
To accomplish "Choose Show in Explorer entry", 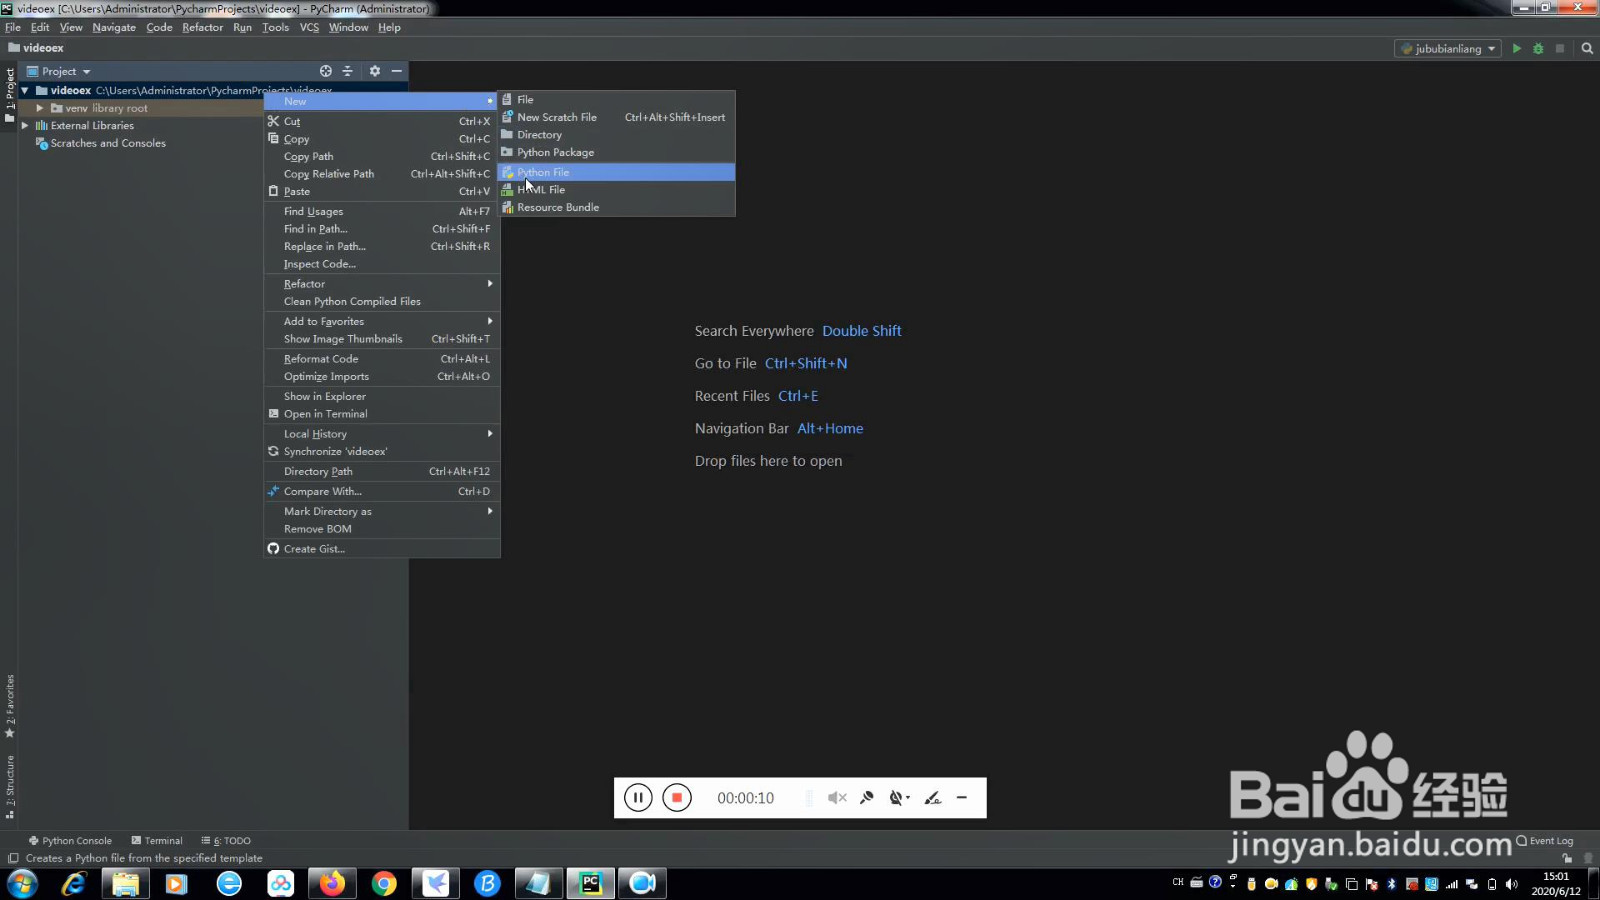I will [x=382, y=396].
